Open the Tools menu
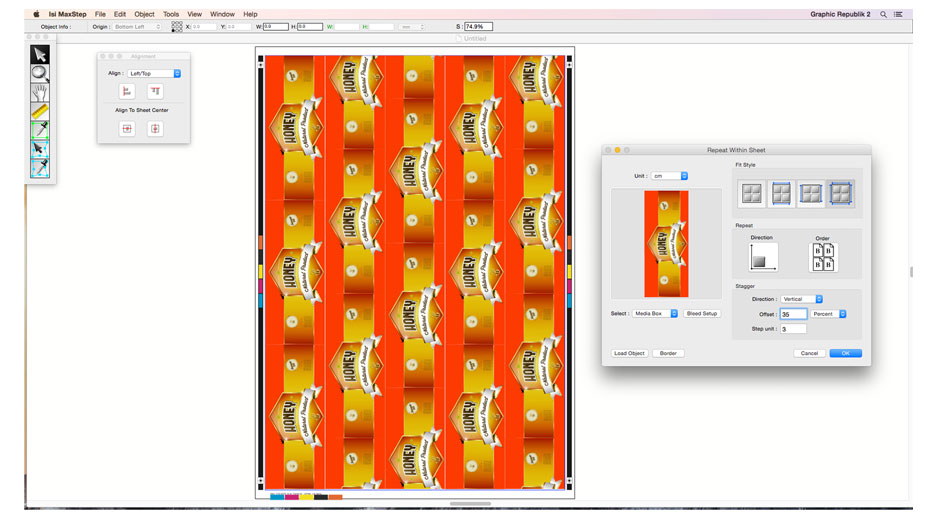The height and width of the screenshot is (517, 940). click(171, 14)
